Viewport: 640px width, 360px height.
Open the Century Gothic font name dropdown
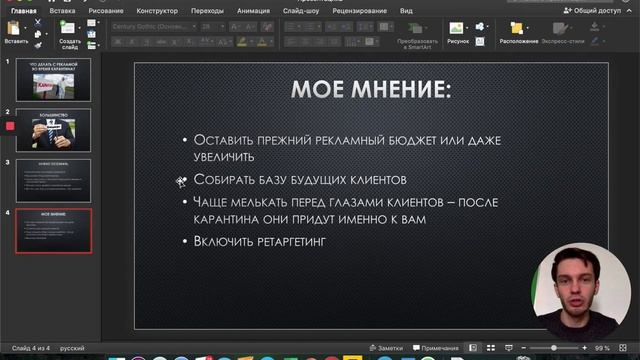(194, 27)
